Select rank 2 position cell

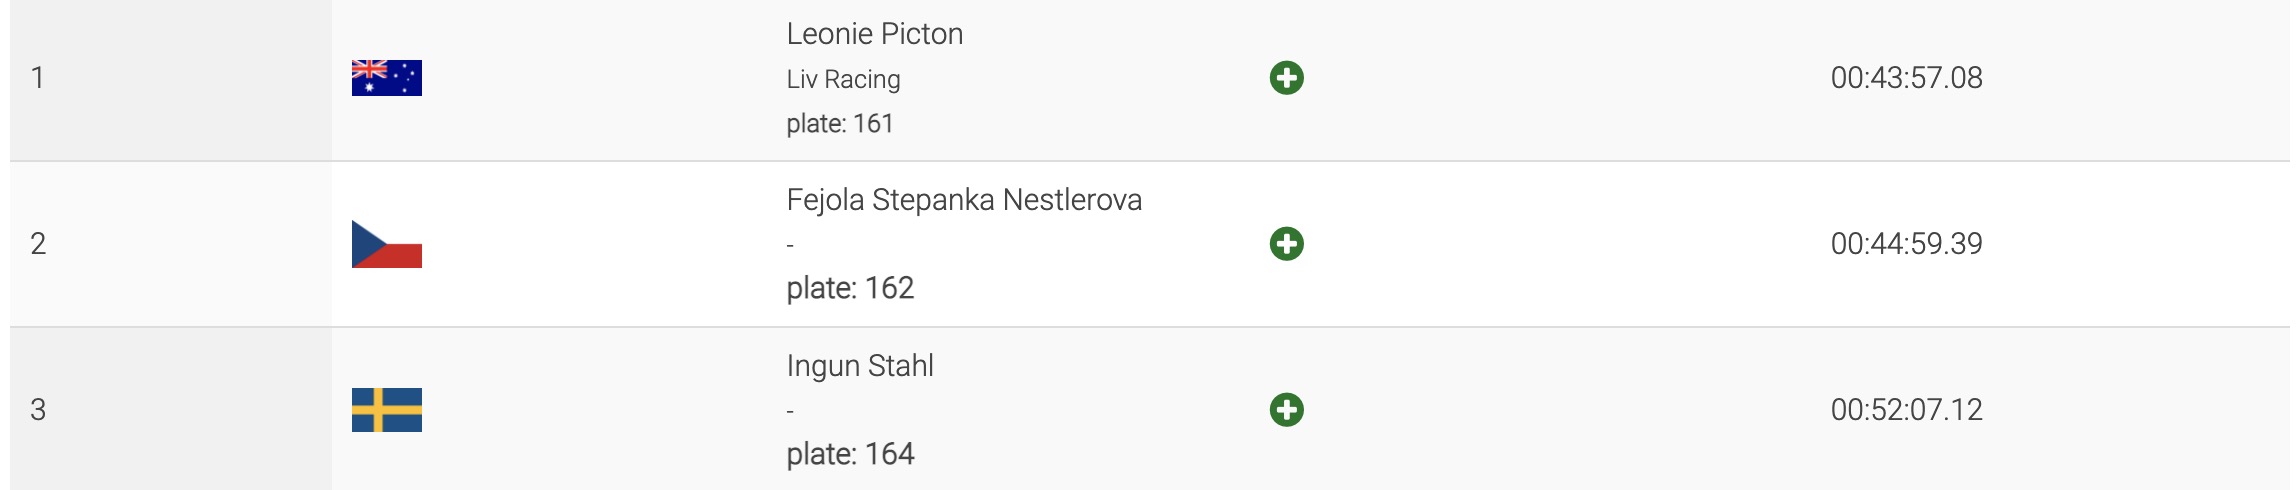click(x=38, y=244)
